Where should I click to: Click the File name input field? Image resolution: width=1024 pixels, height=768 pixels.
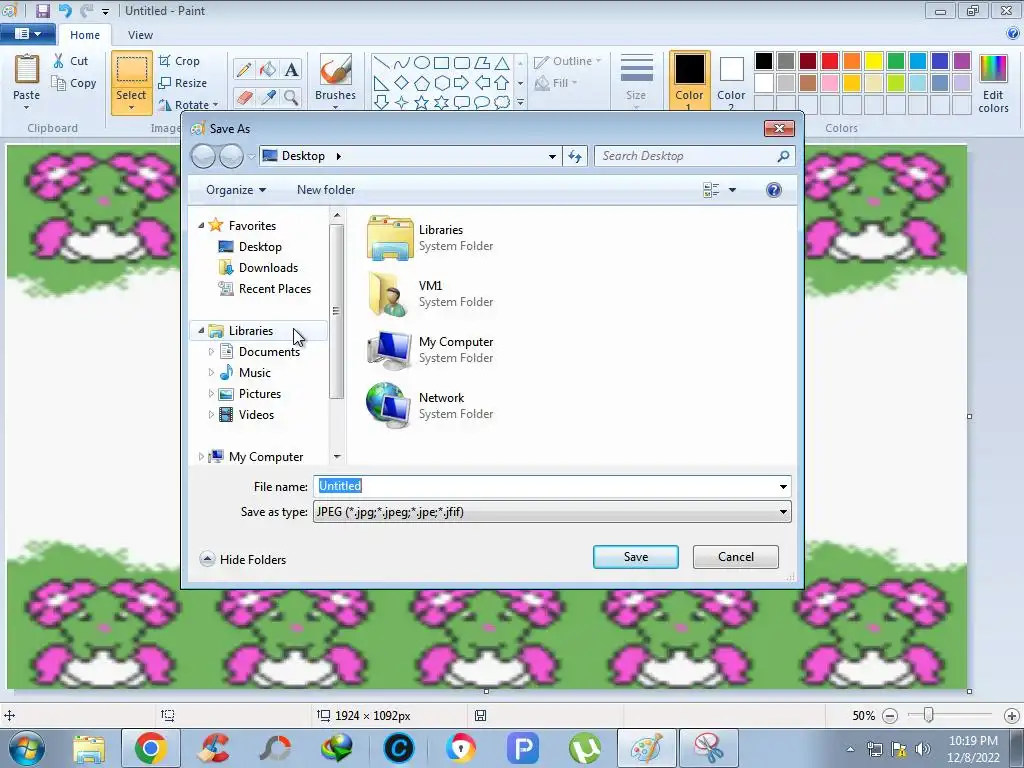coord(552,487)
